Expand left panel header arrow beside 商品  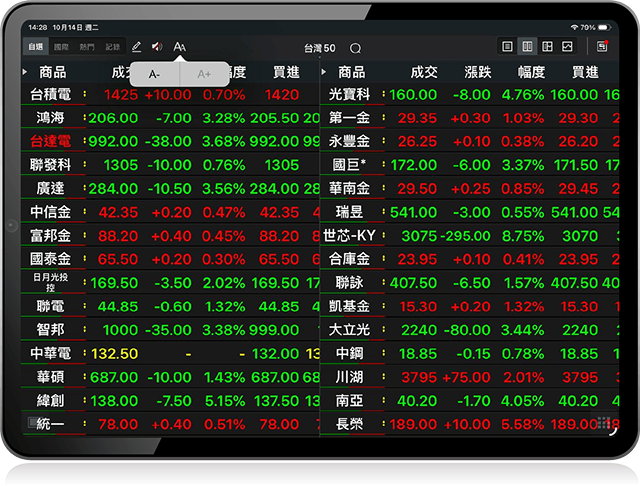pos(25,72)
